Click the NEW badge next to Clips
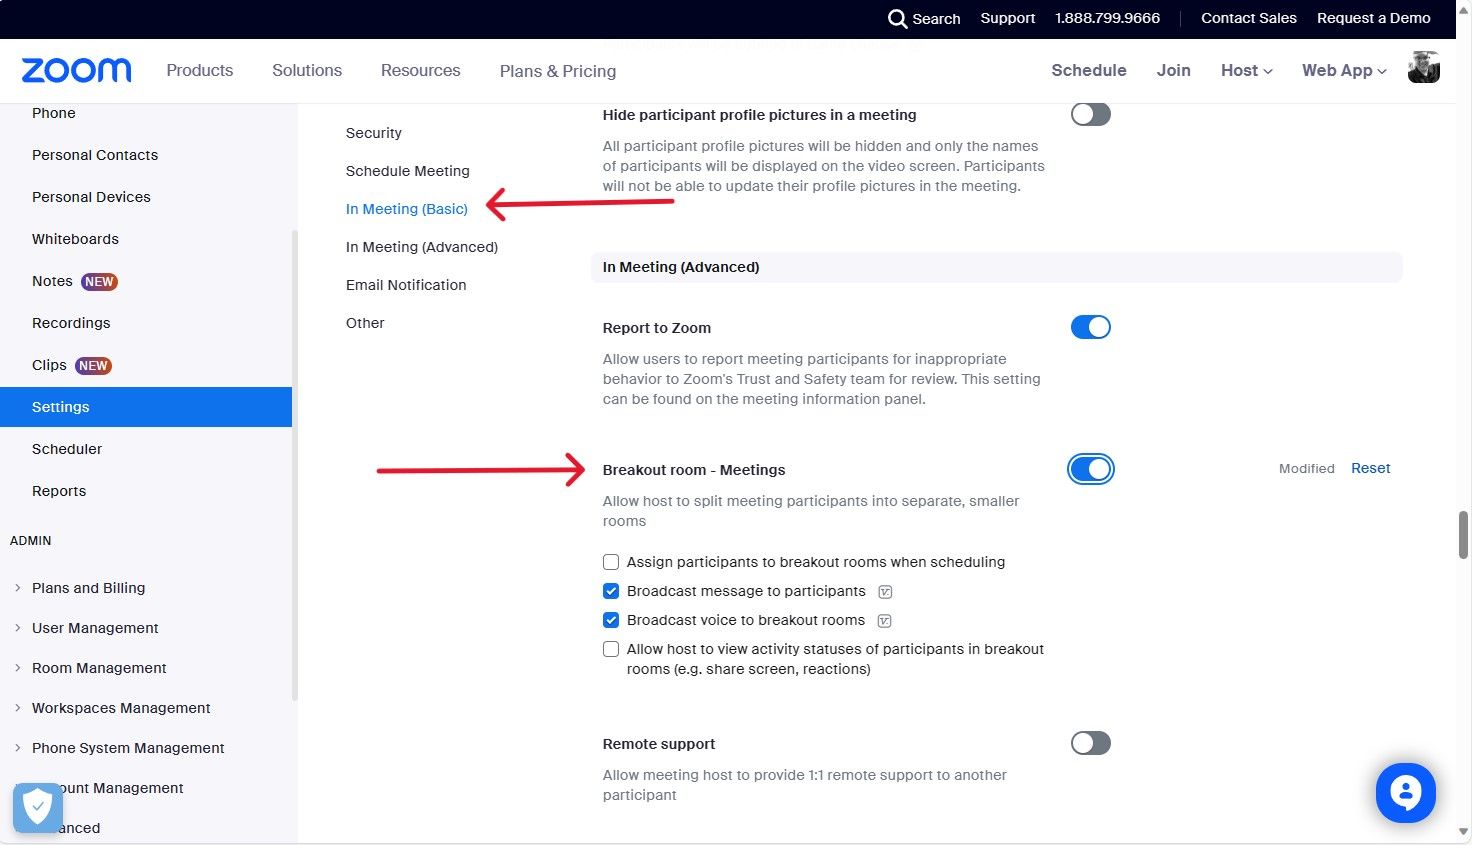 tap(93, 366)
